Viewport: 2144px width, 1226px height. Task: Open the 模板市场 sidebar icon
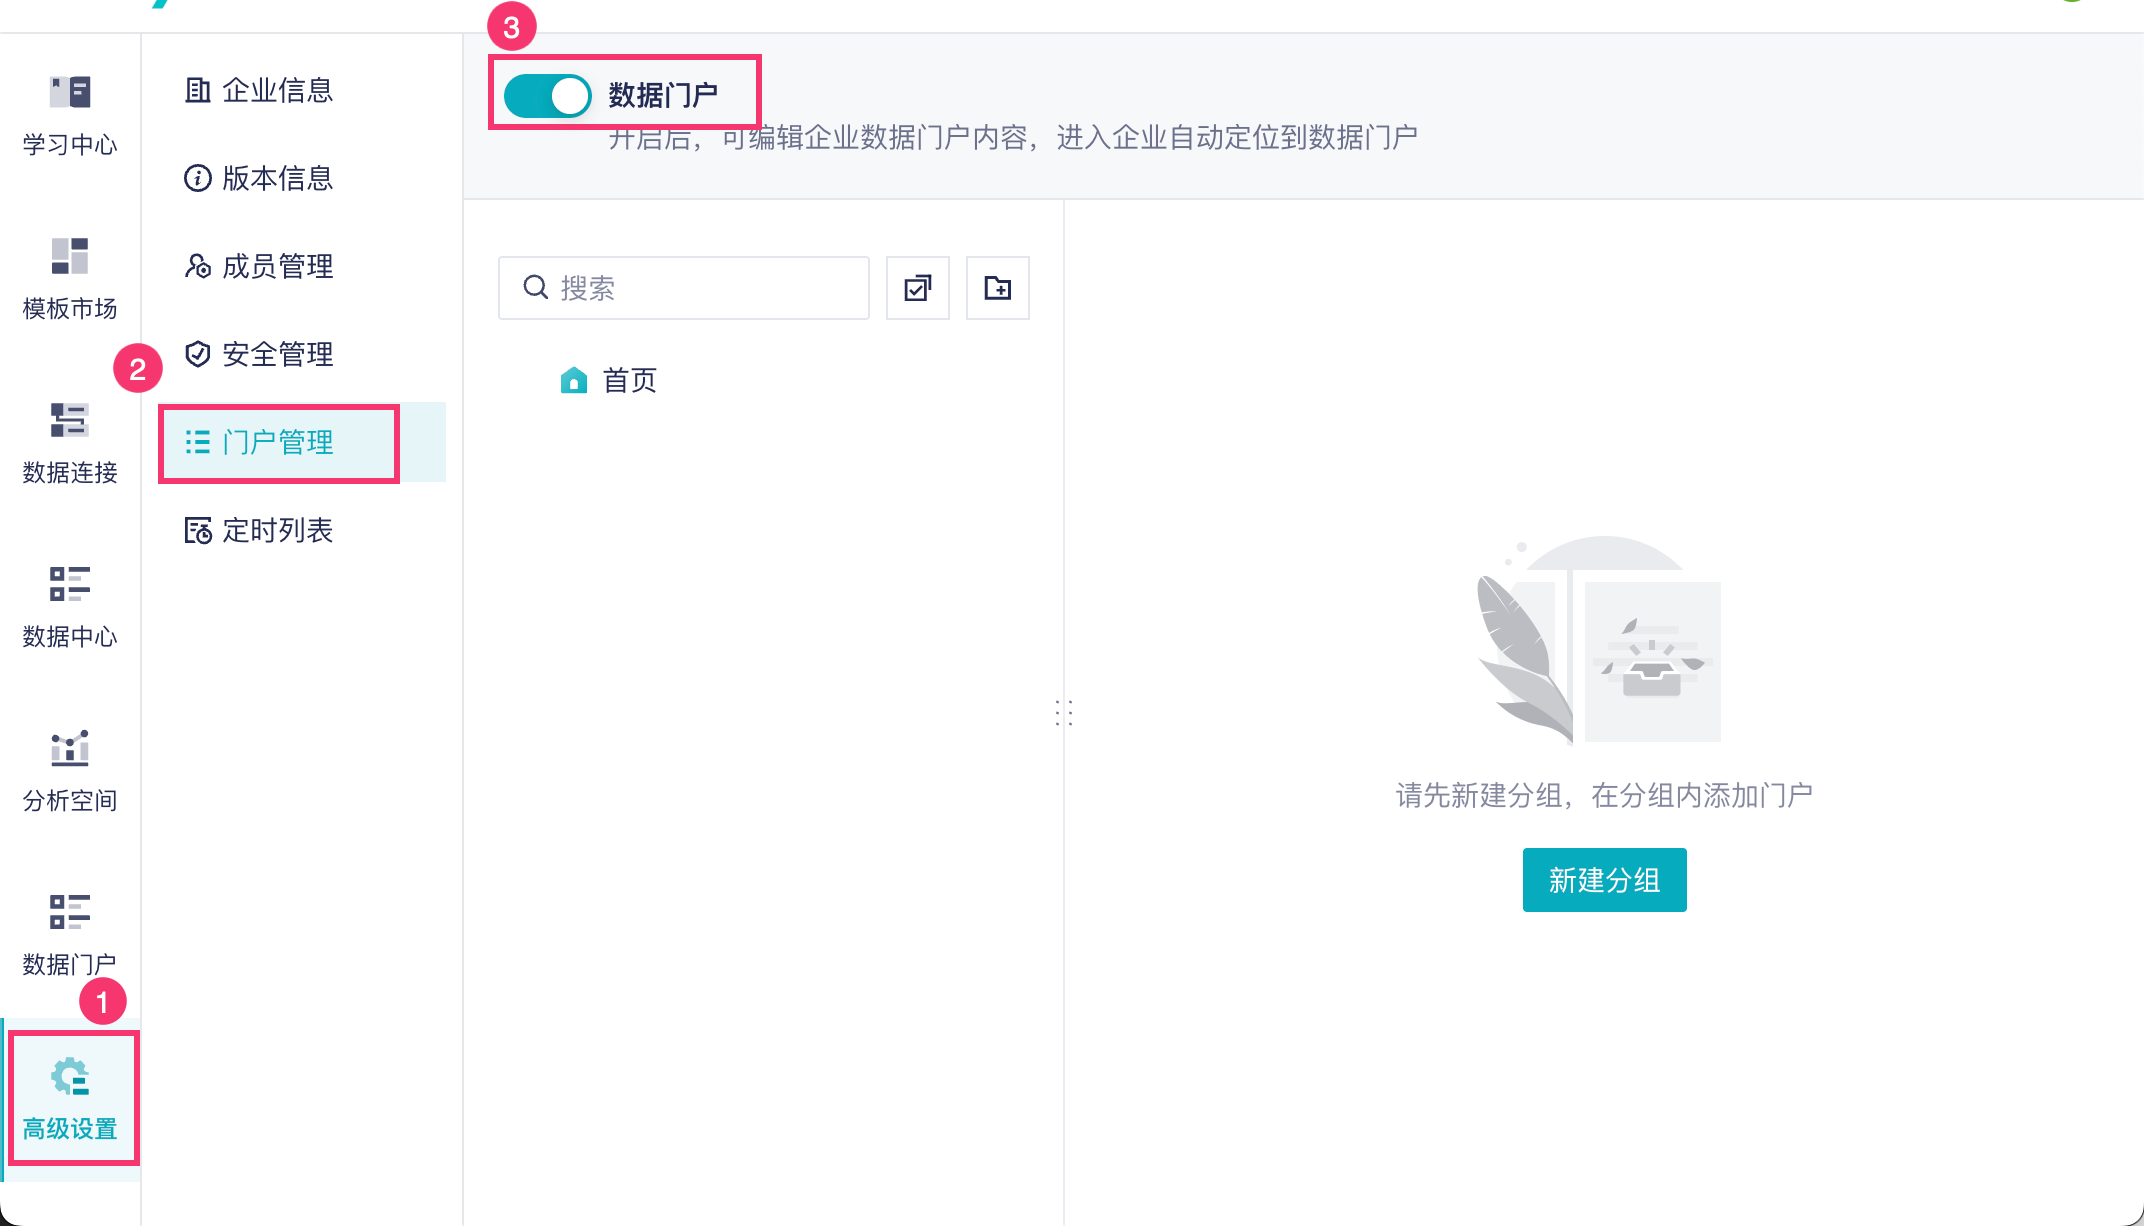[70, 278]
